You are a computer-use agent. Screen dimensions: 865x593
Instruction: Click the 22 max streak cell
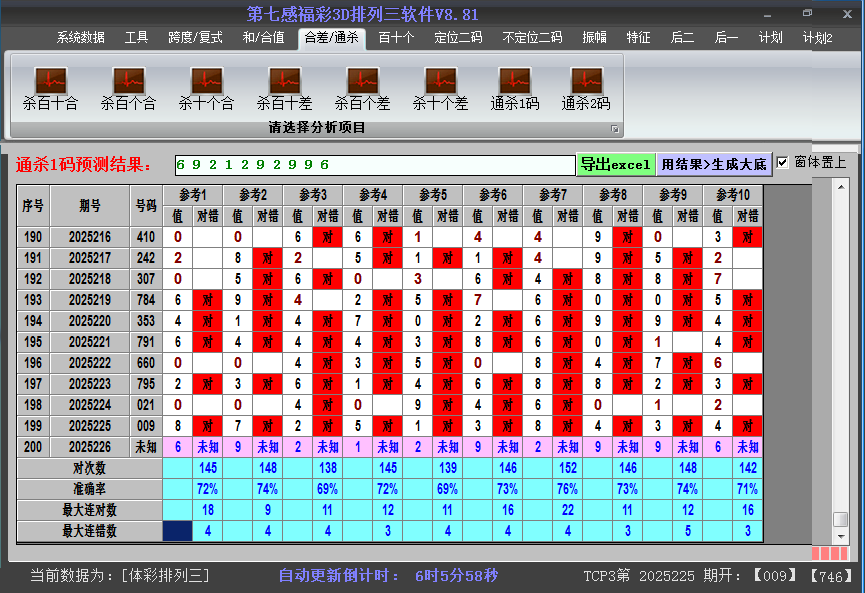point(568,510)
